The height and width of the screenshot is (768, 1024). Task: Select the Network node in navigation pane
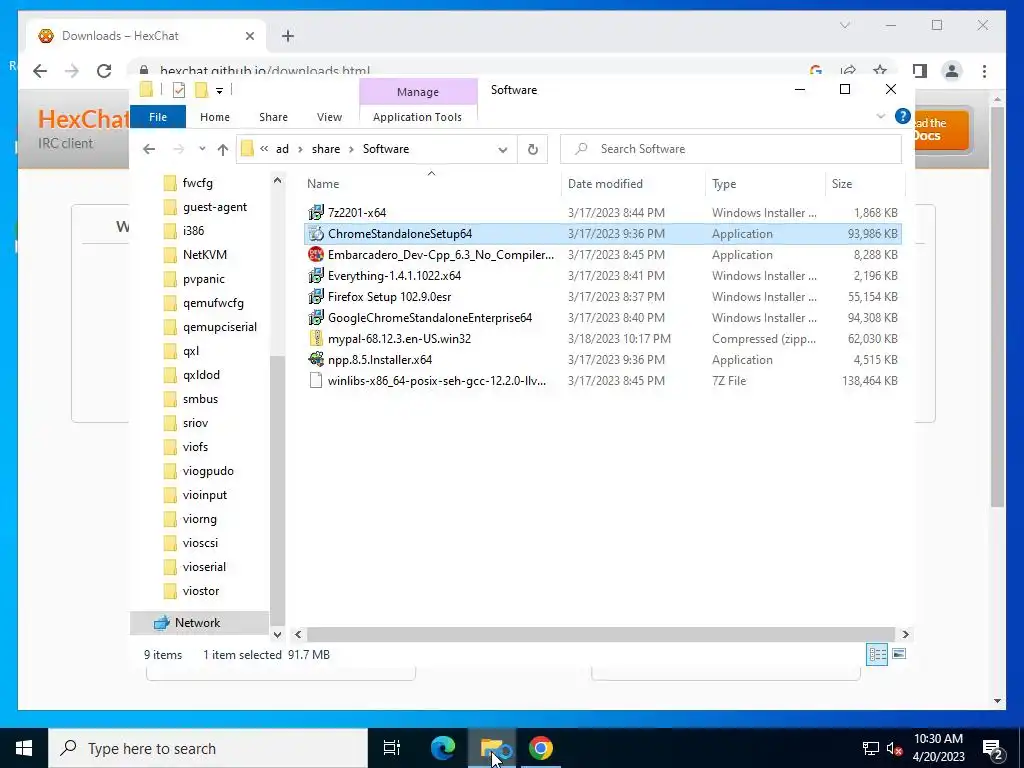197,623
